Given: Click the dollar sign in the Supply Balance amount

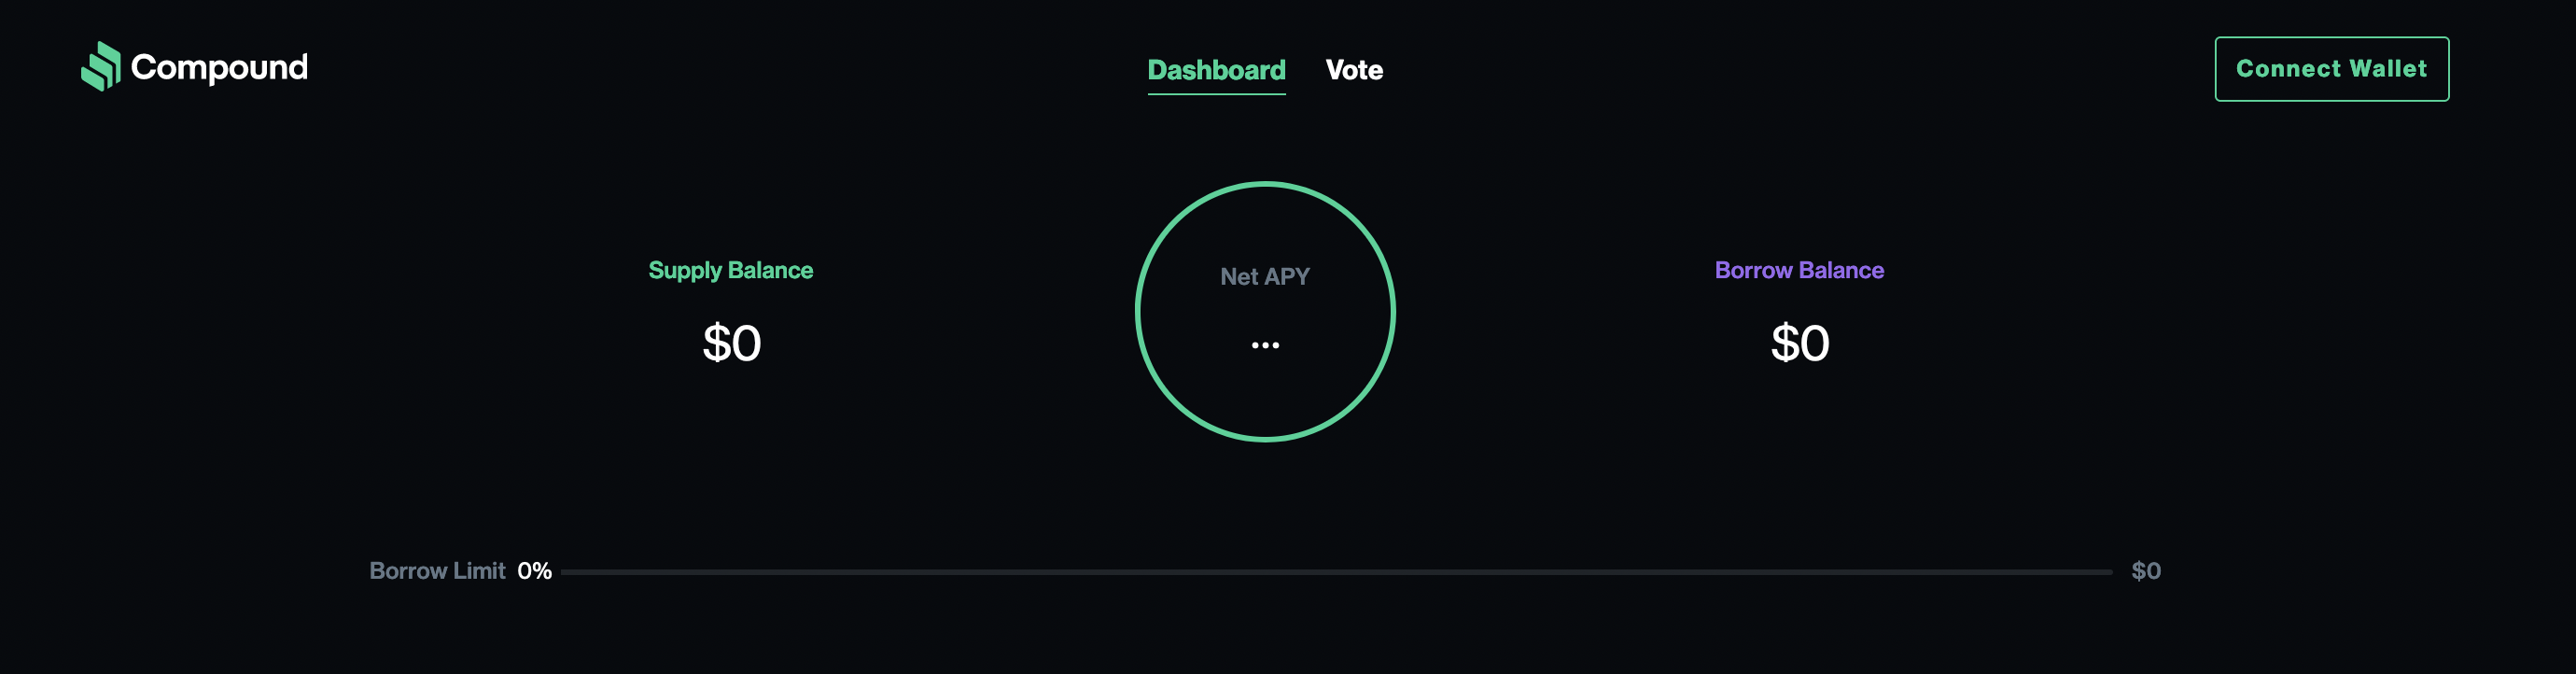Looking at the screenshot, I should [x=716, y=343].
